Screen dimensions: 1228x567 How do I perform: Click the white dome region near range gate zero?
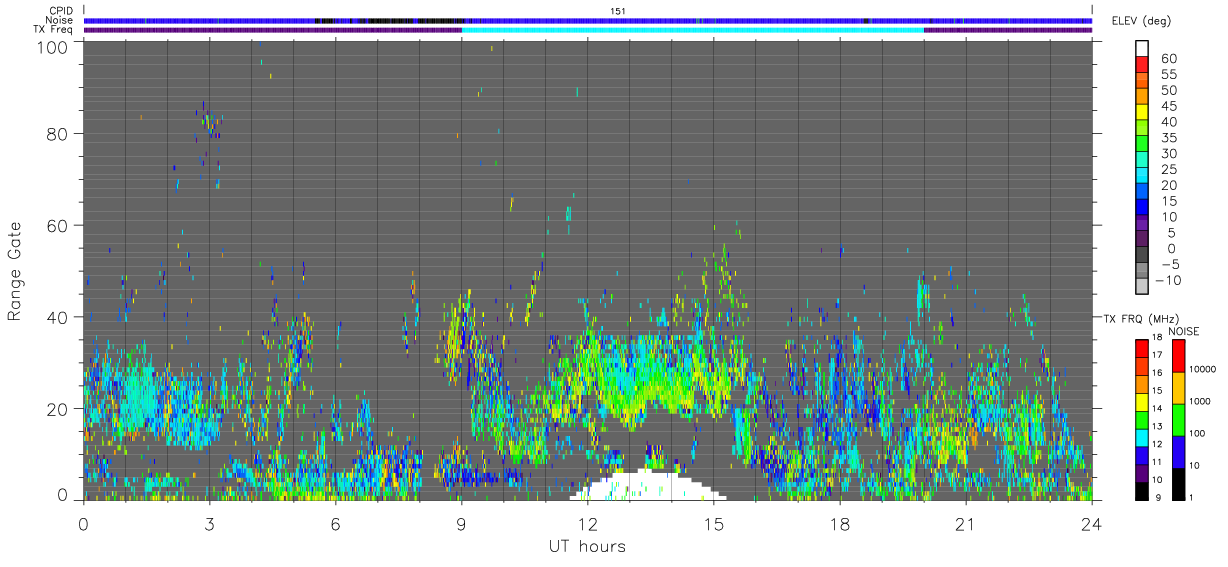[648, 486]
